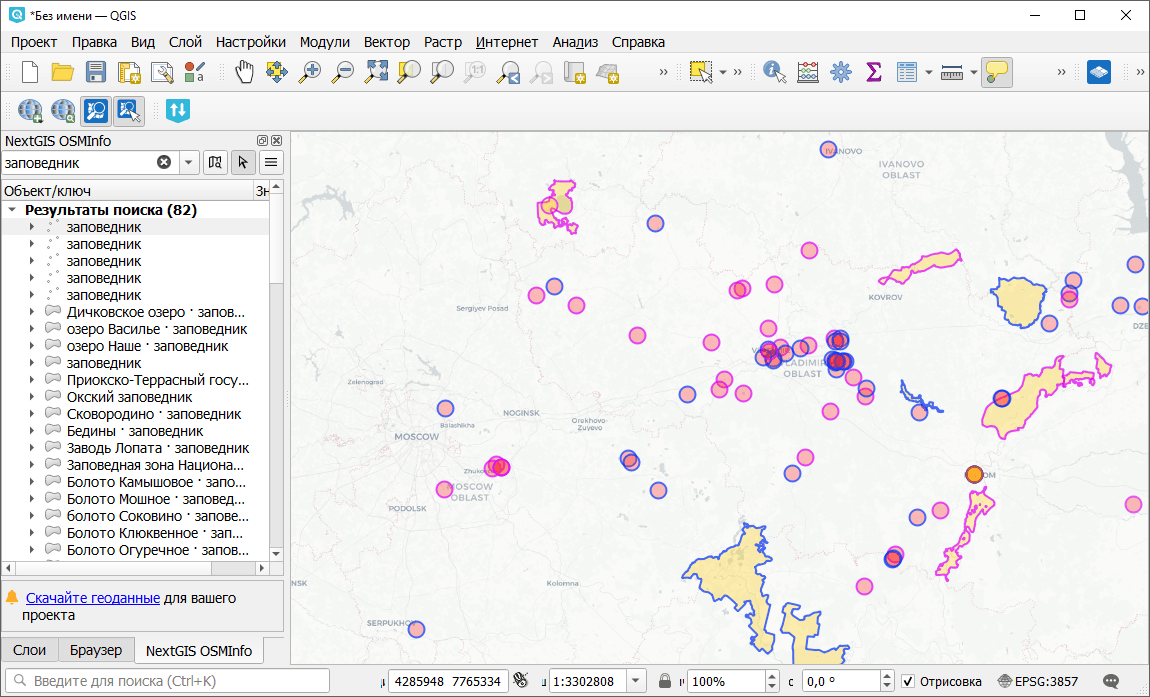Toggle the Отрисовка rendering checkbox
The image size is (1150, 697).
[908, 681]
